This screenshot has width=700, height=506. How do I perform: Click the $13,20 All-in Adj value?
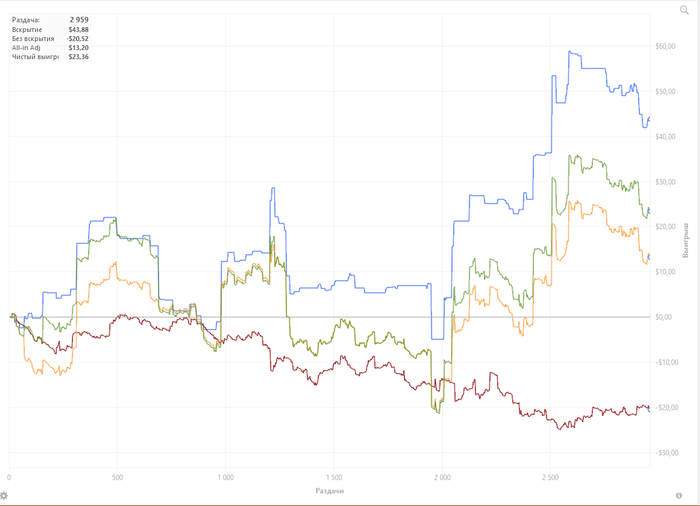(78, 48)
